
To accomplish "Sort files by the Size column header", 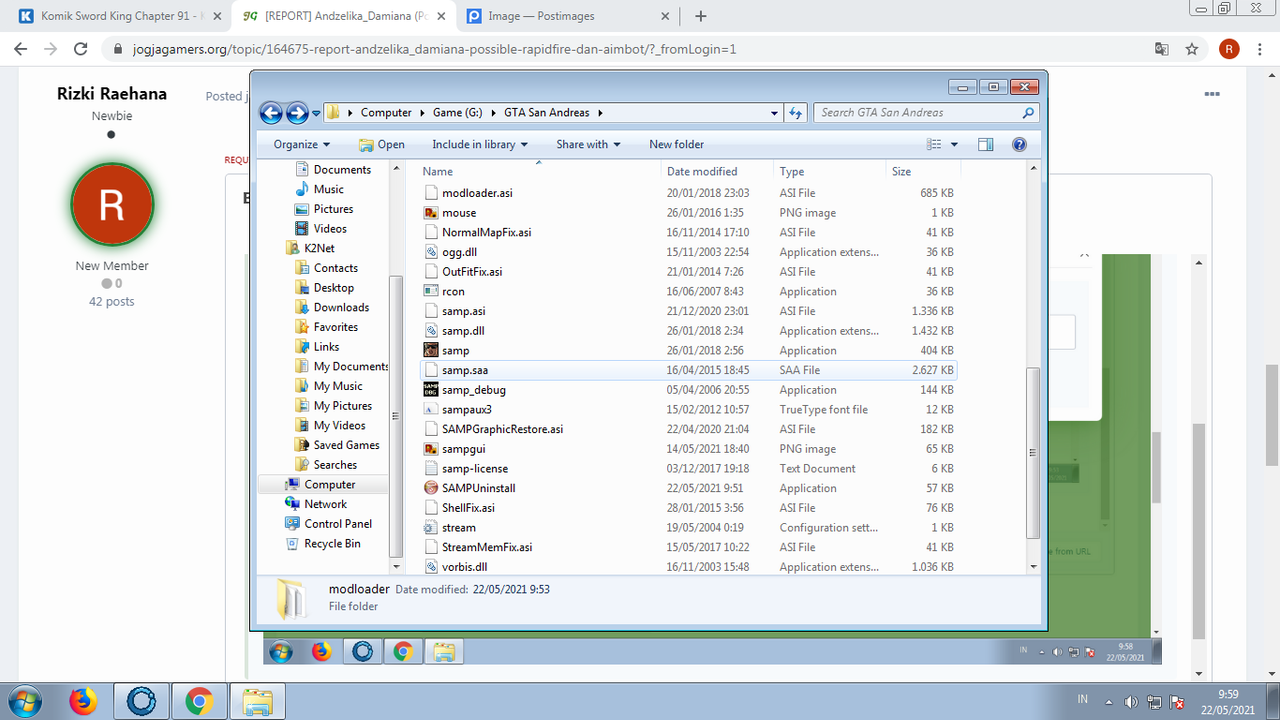I will coord(923,171).
